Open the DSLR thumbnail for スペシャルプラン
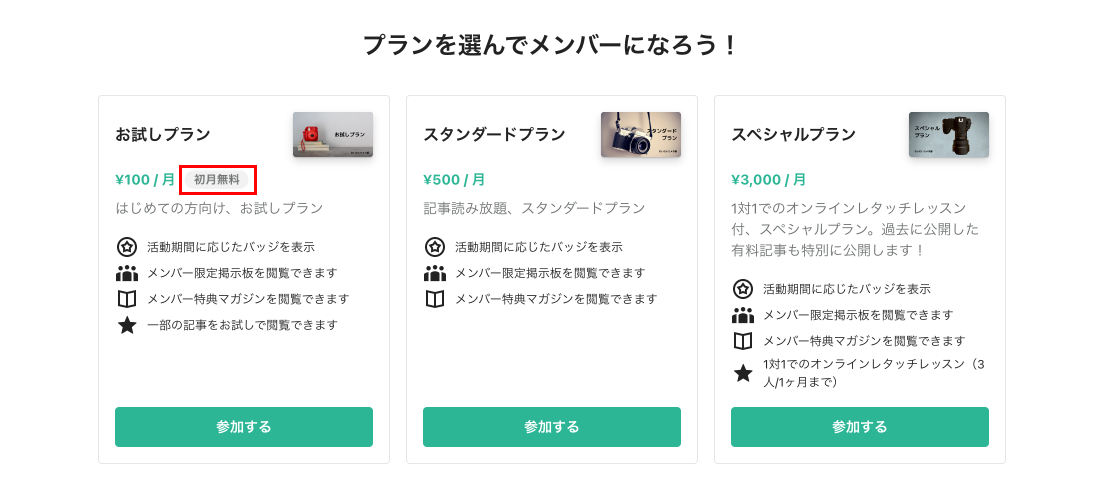This screenshot has height=503, width=1108. [949, 134]
